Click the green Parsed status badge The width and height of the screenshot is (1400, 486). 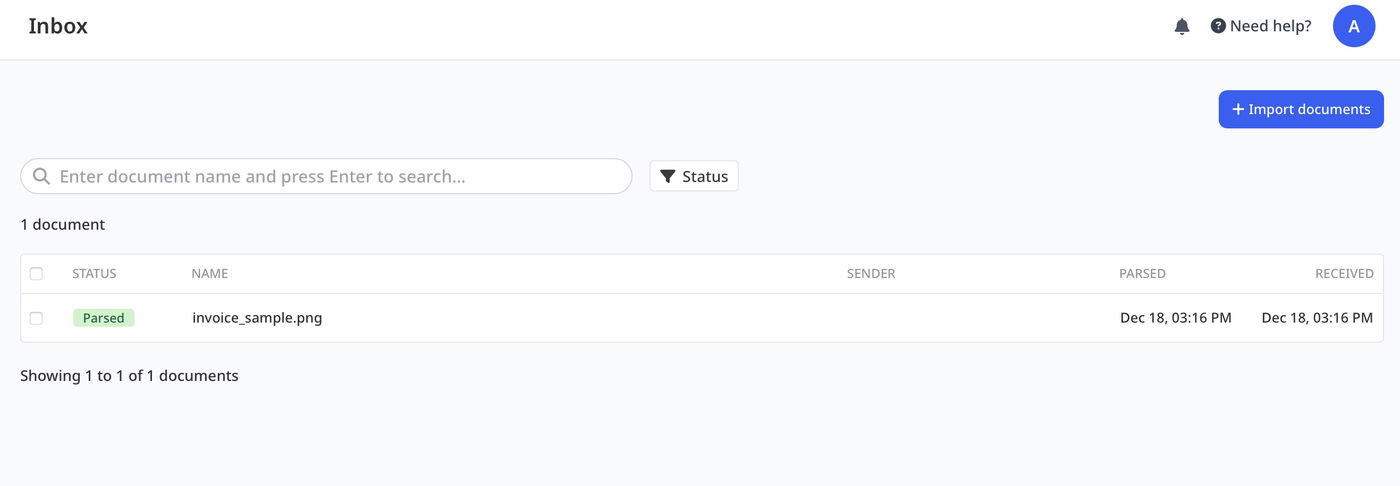[103, 318]
